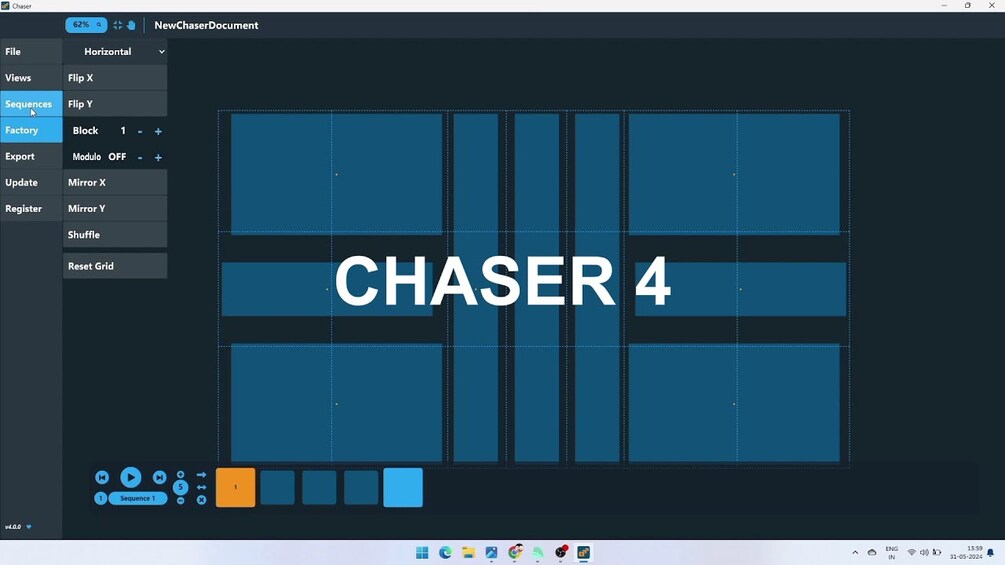This screenshot has height=565, width=1005.
Task: Open the Register menu
Action: pos(31,209)
